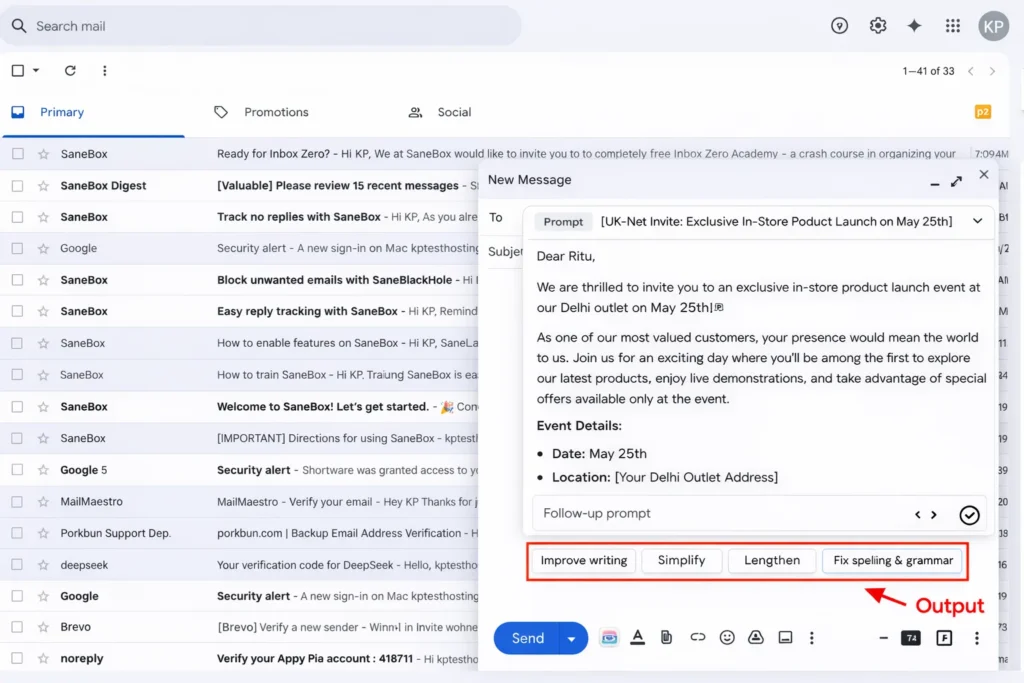Open the Send options dropdown arrow
Viewport: 1024px width, 683px height.
[x=572, y=639]
